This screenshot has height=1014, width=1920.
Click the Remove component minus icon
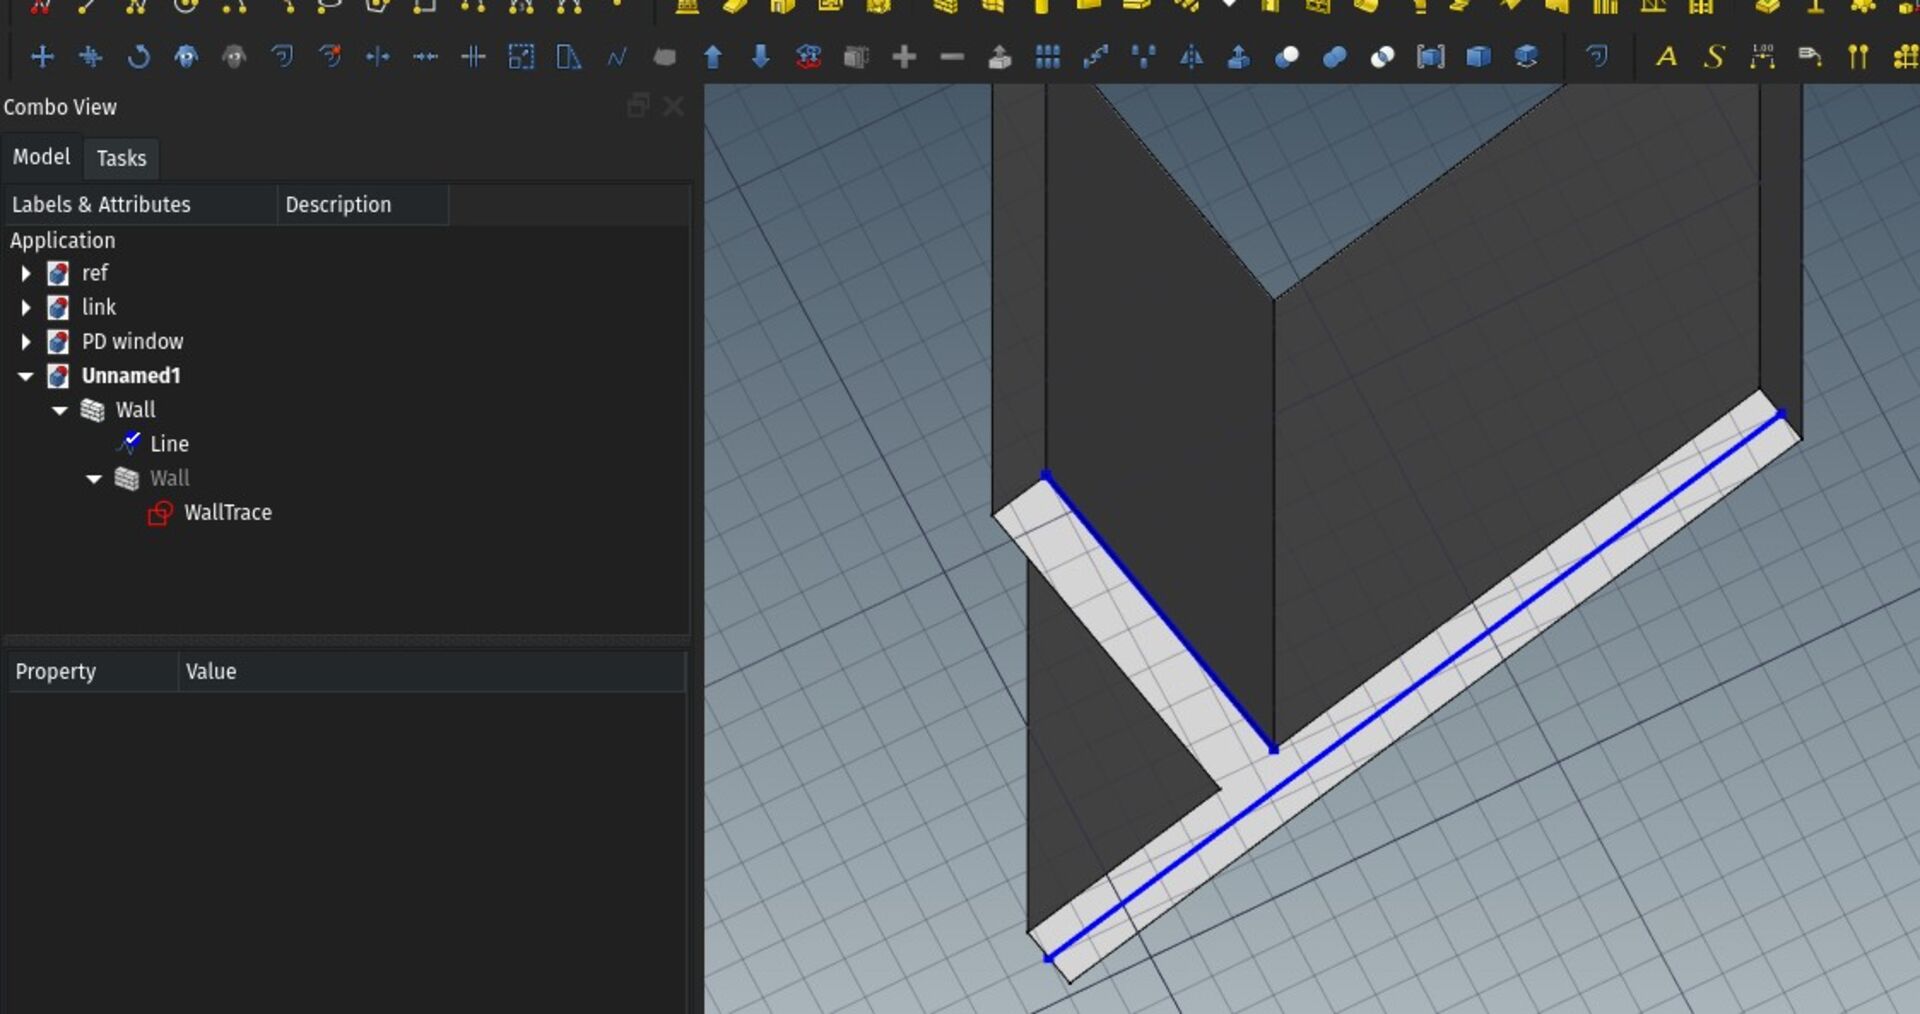click(952, 57)
